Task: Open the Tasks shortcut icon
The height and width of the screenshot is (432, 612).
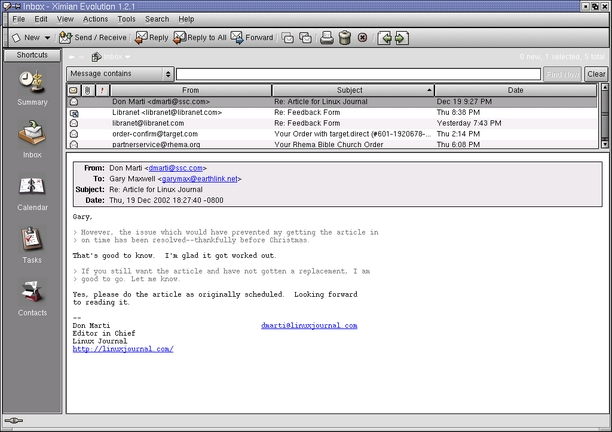Action: click(x=32, y=242)
